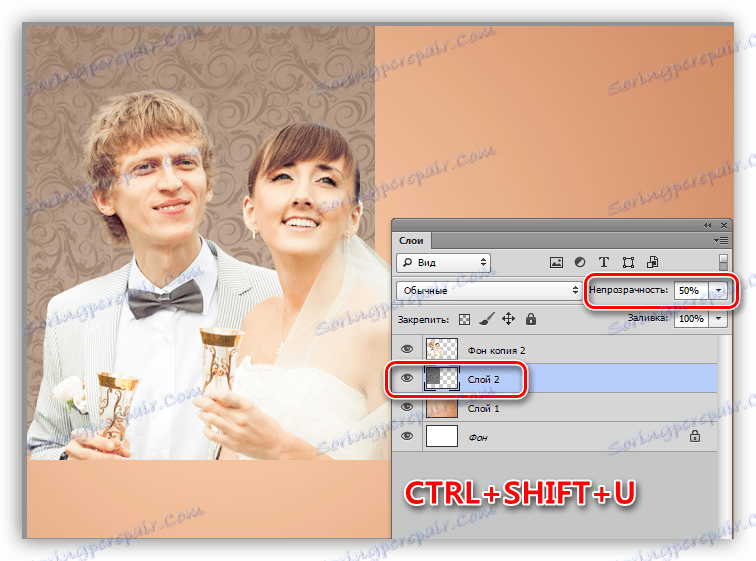
Task: Hide the Фон layer
Action: coord(407,436)
